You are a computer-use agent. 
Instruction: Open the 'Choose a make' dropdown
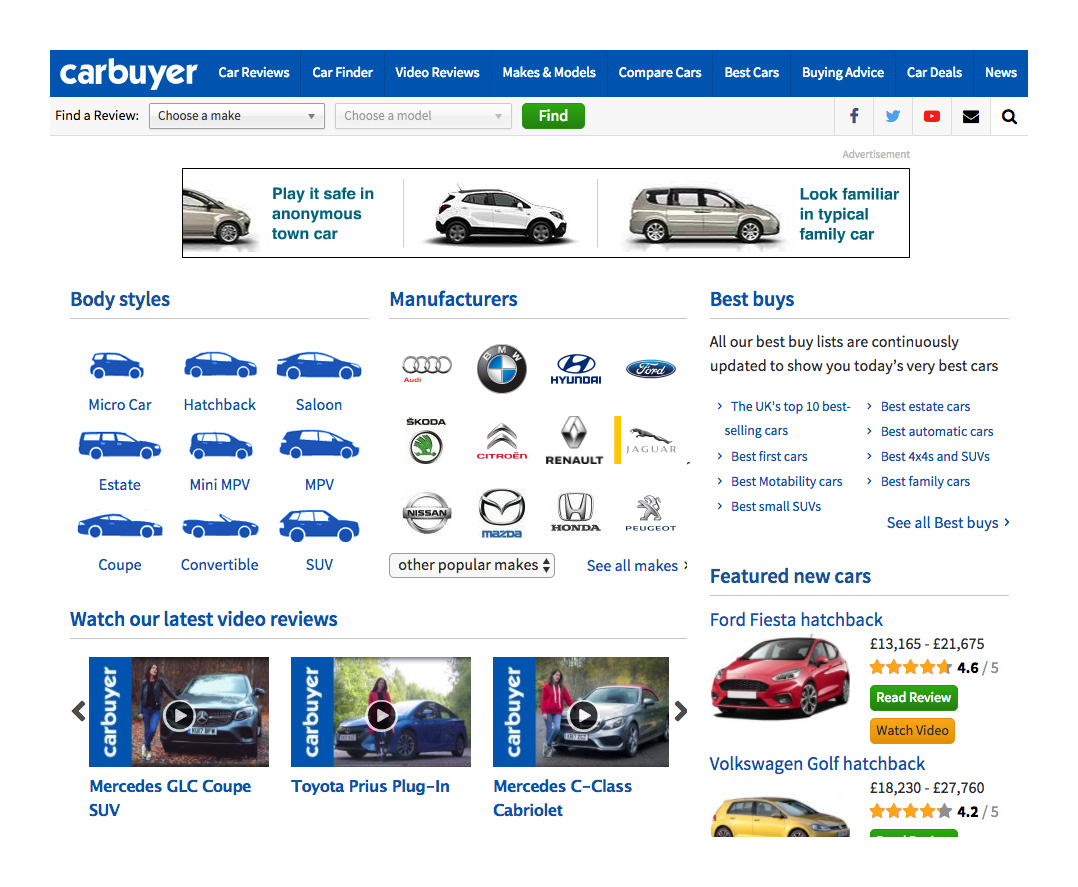237,116
